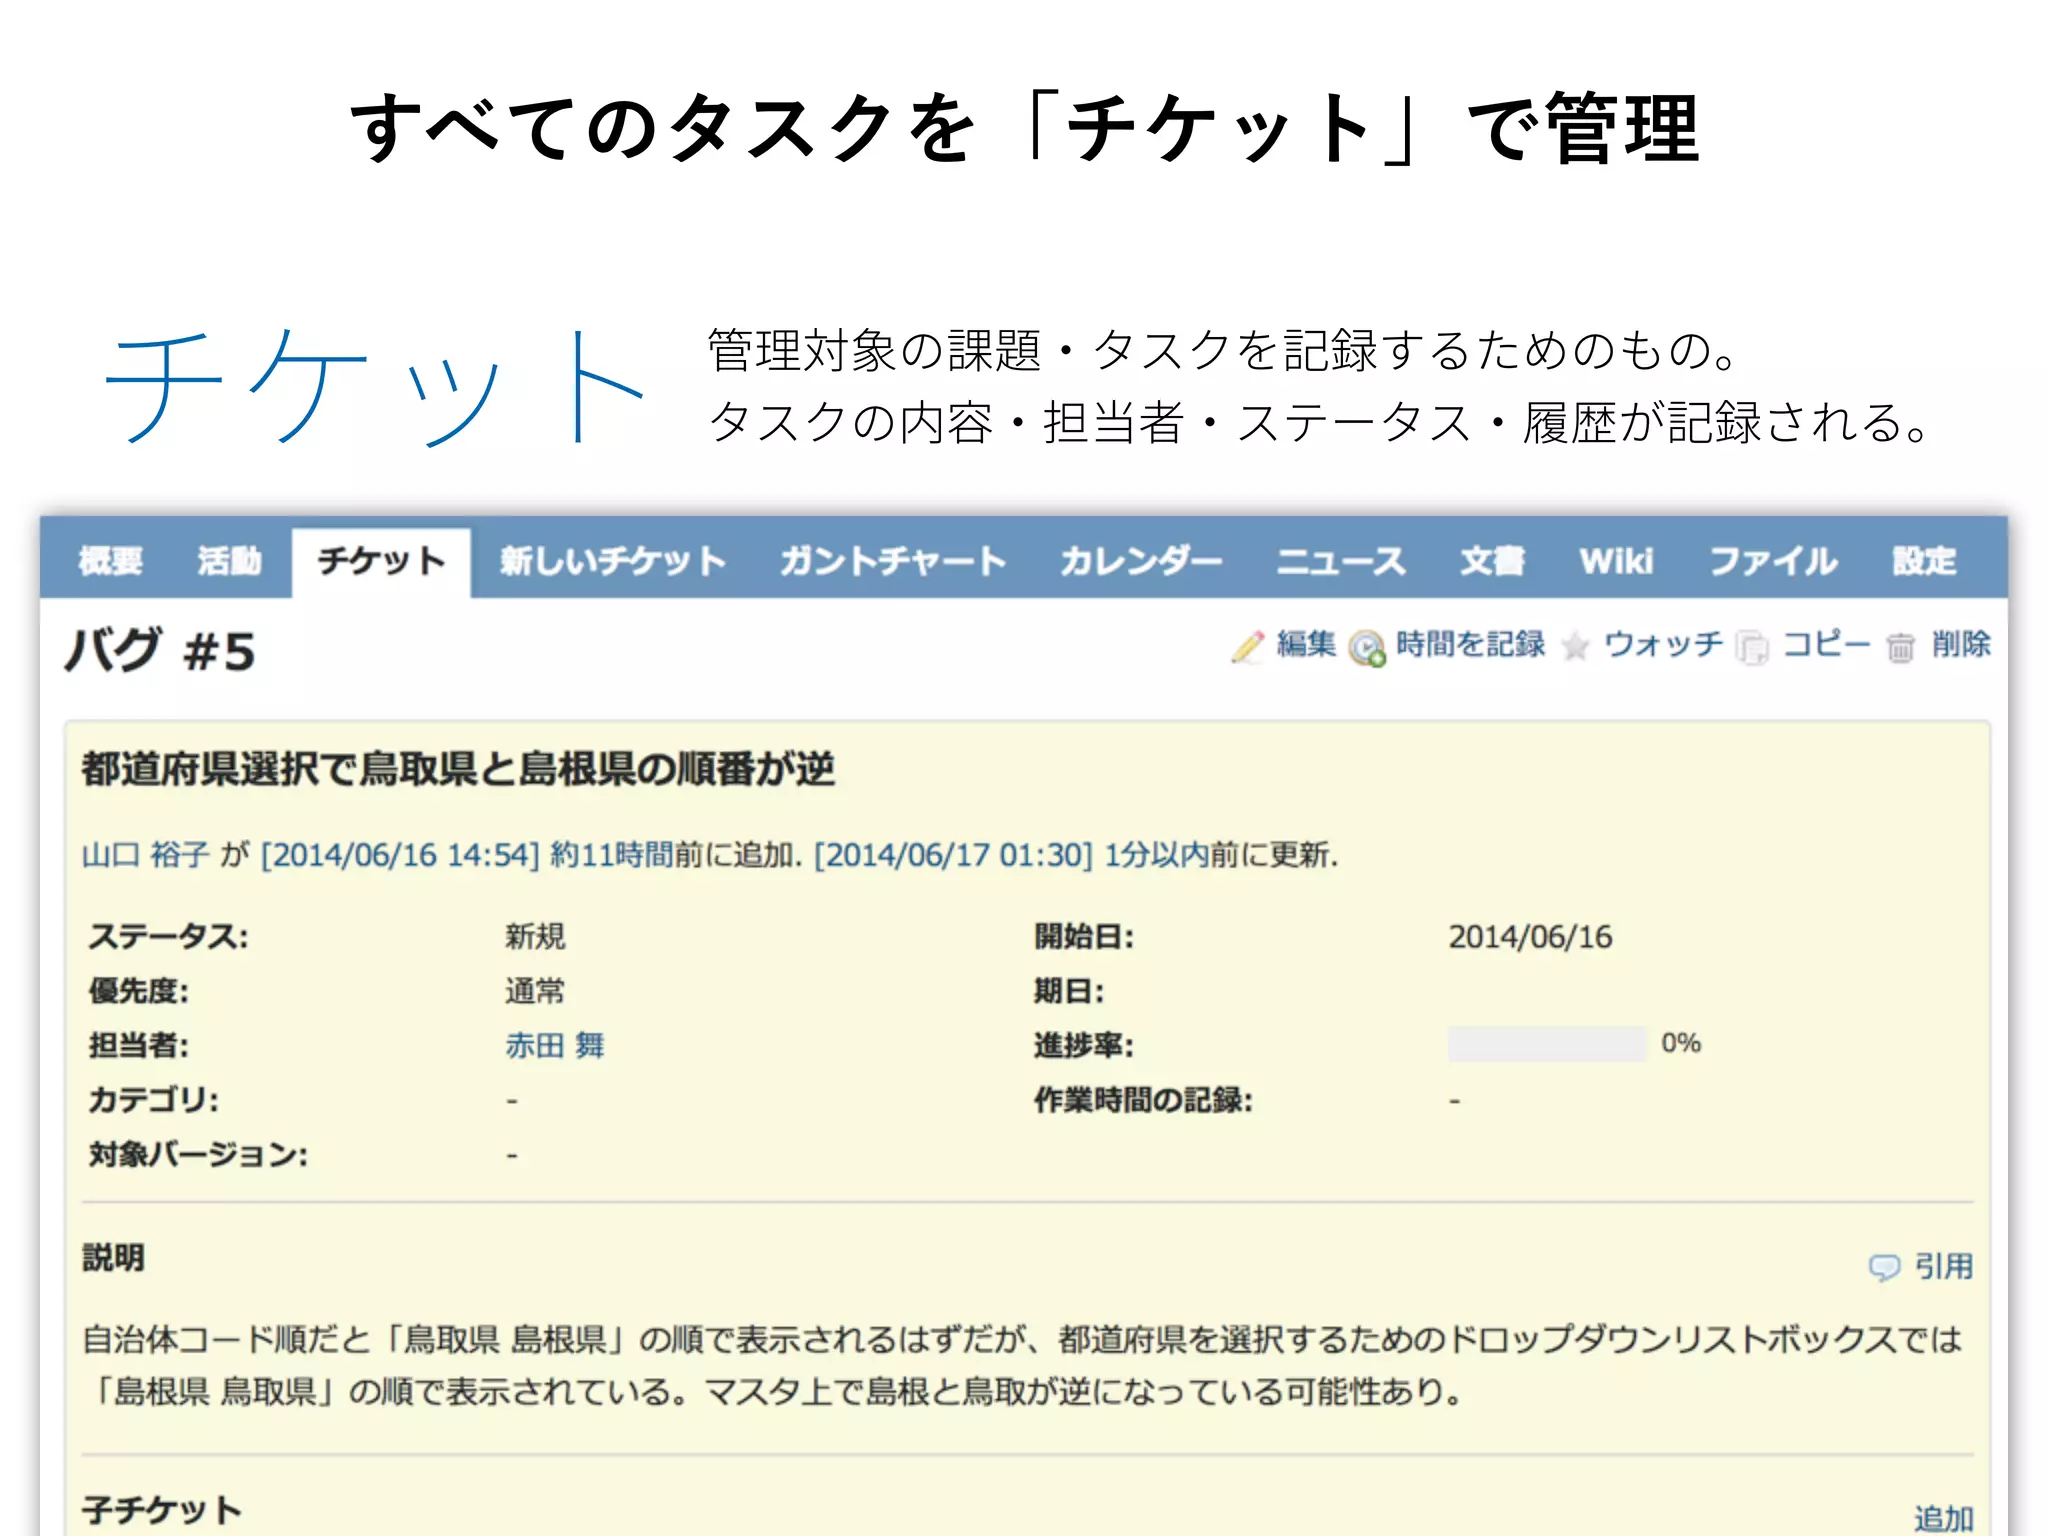Go to the ニュース tab
The image size is (2048, 1536).
pos(1341,561)
